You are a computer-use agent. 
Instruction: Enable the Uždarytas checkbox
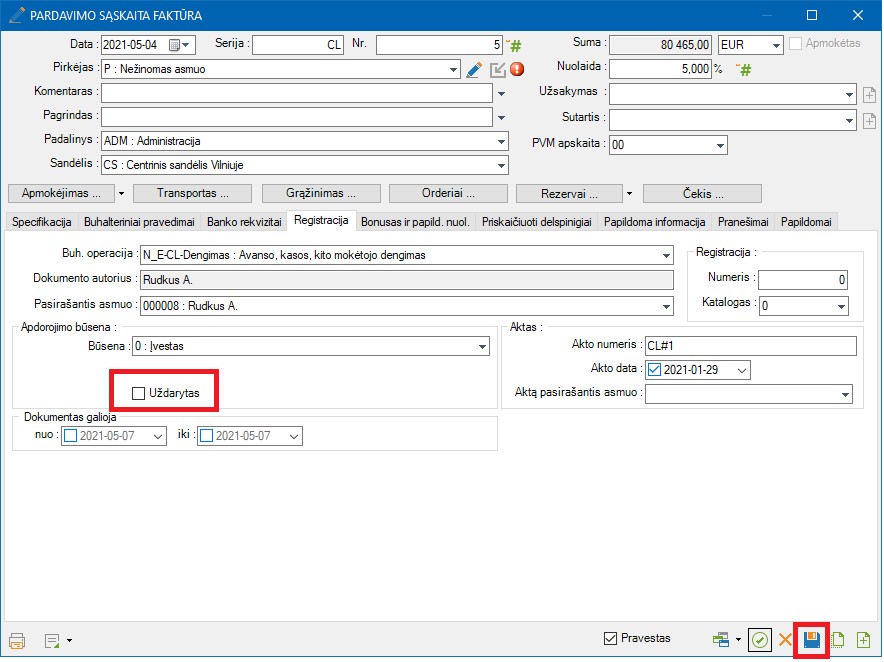pyautogui.click(x=139, y=393)
